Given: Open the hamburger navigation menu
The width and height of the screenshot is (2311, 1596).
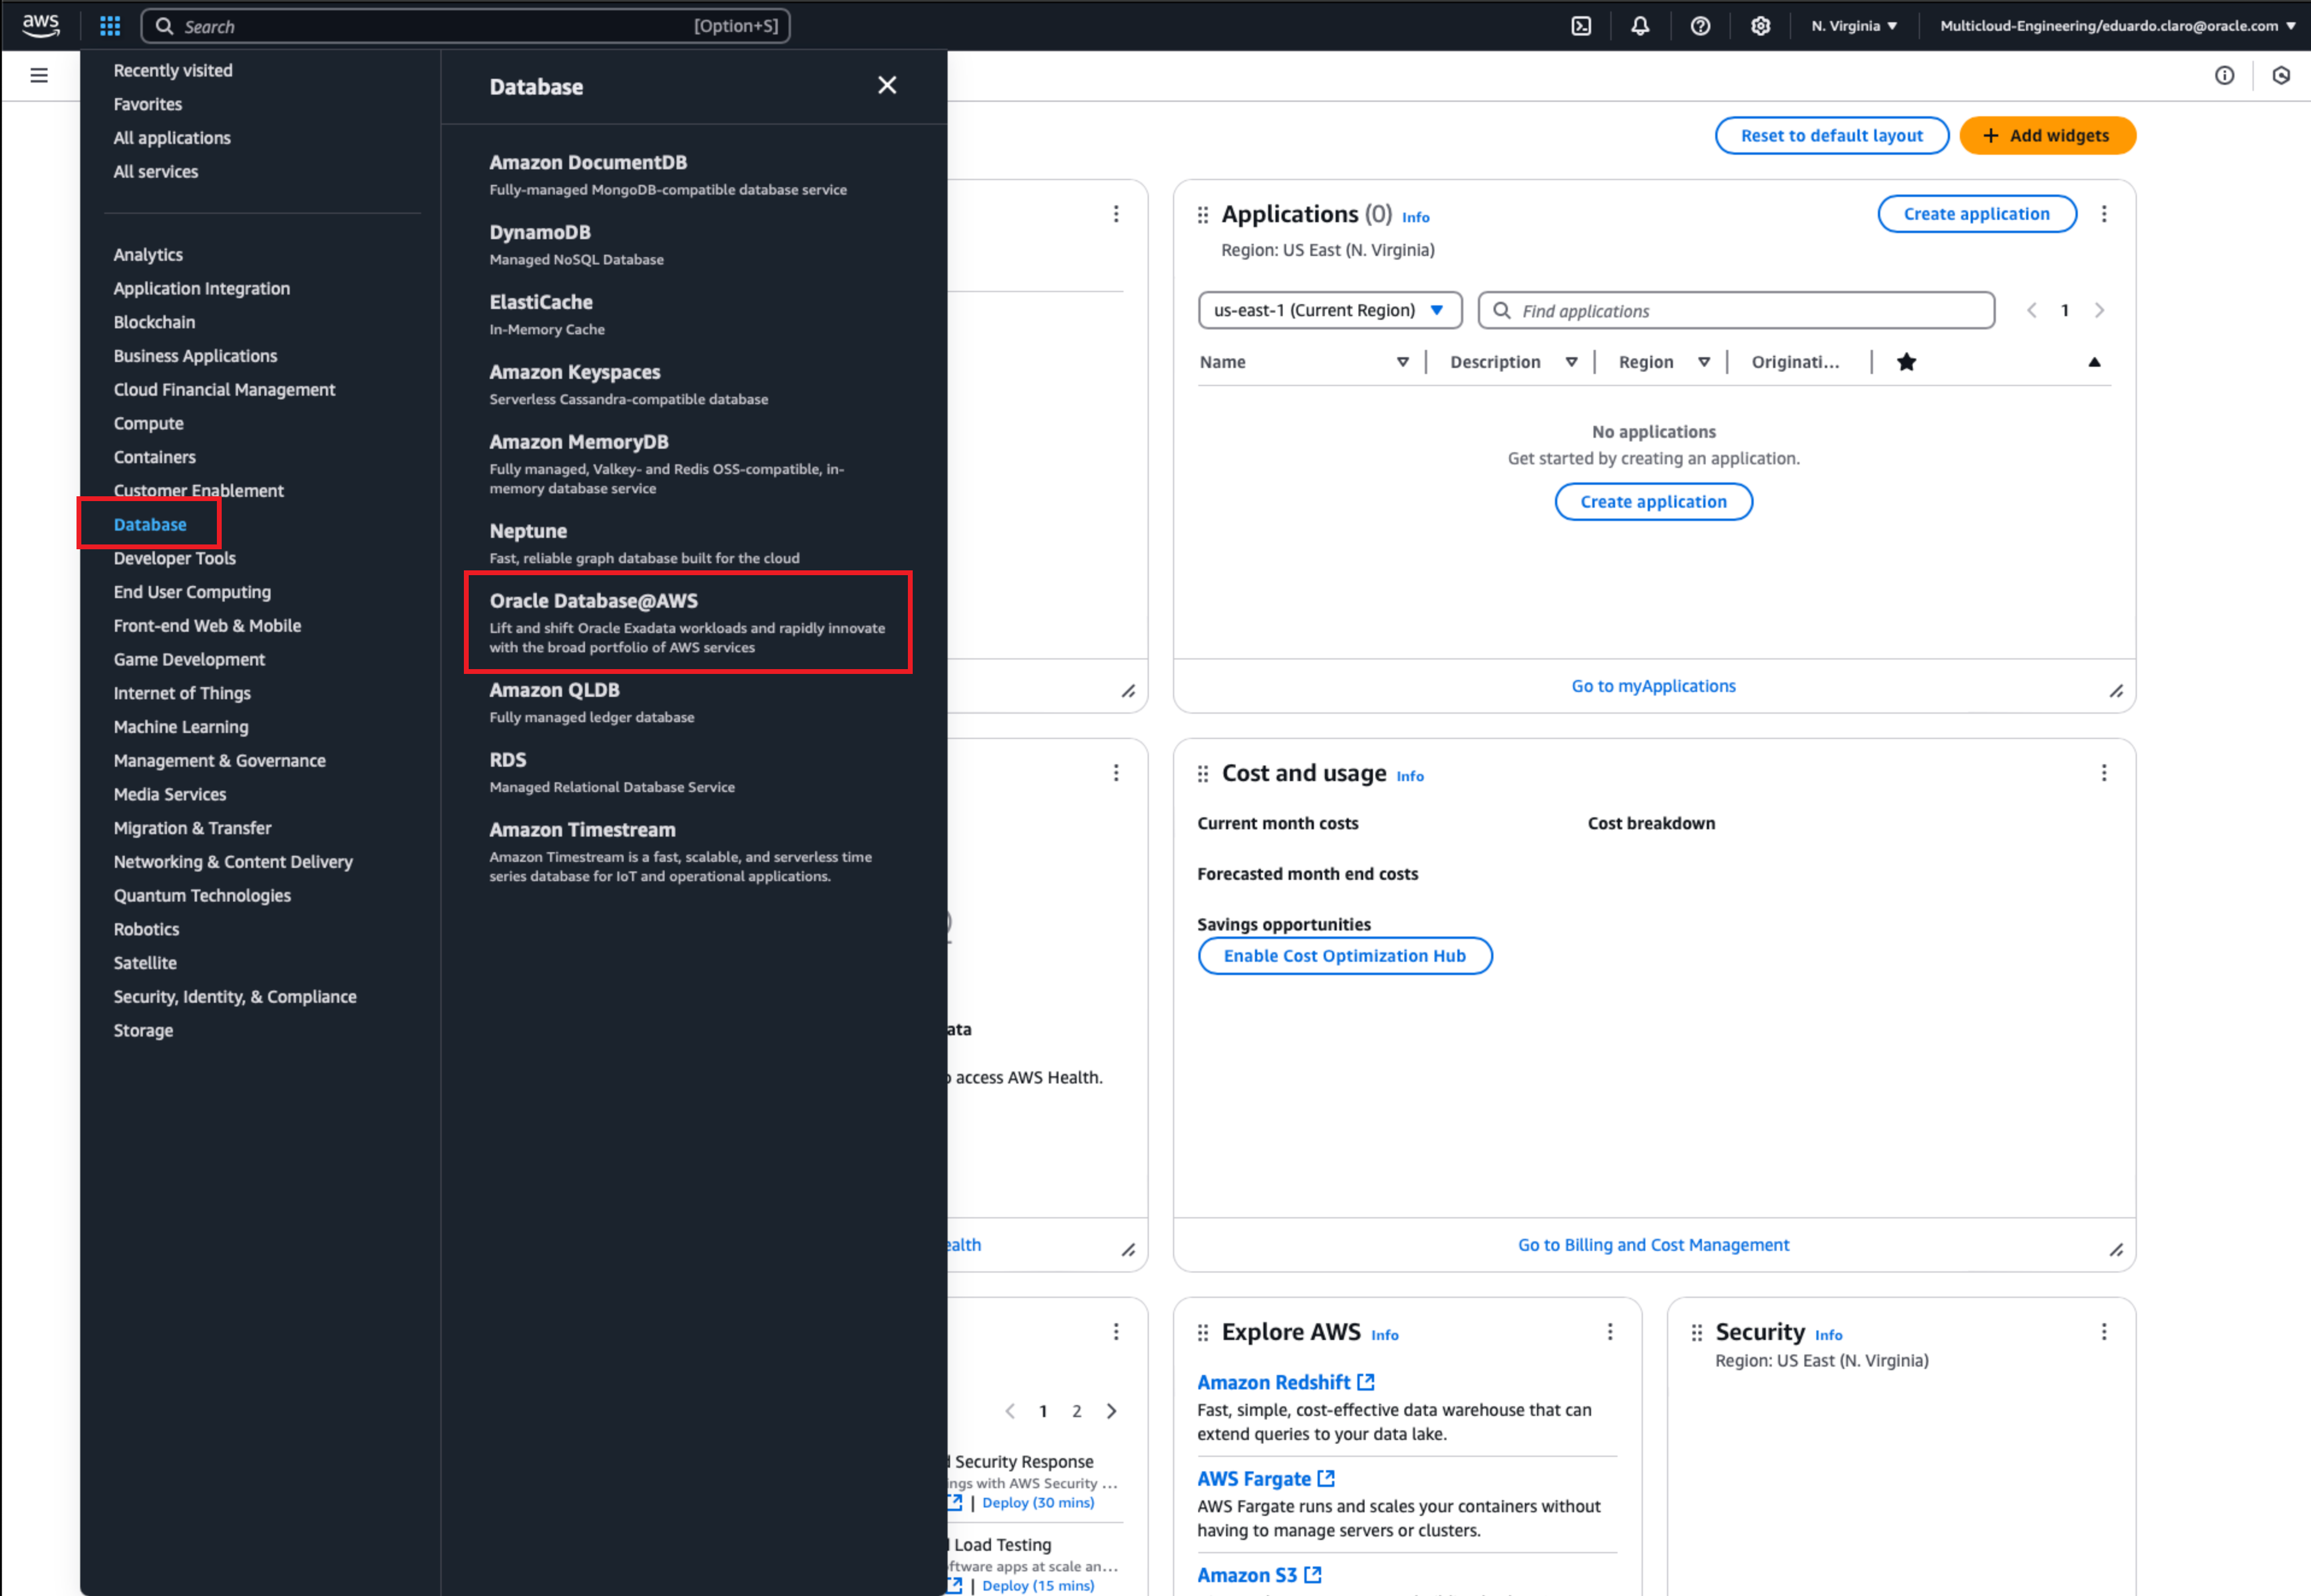Looking at the screenshot, I should [x=39, y=75].
